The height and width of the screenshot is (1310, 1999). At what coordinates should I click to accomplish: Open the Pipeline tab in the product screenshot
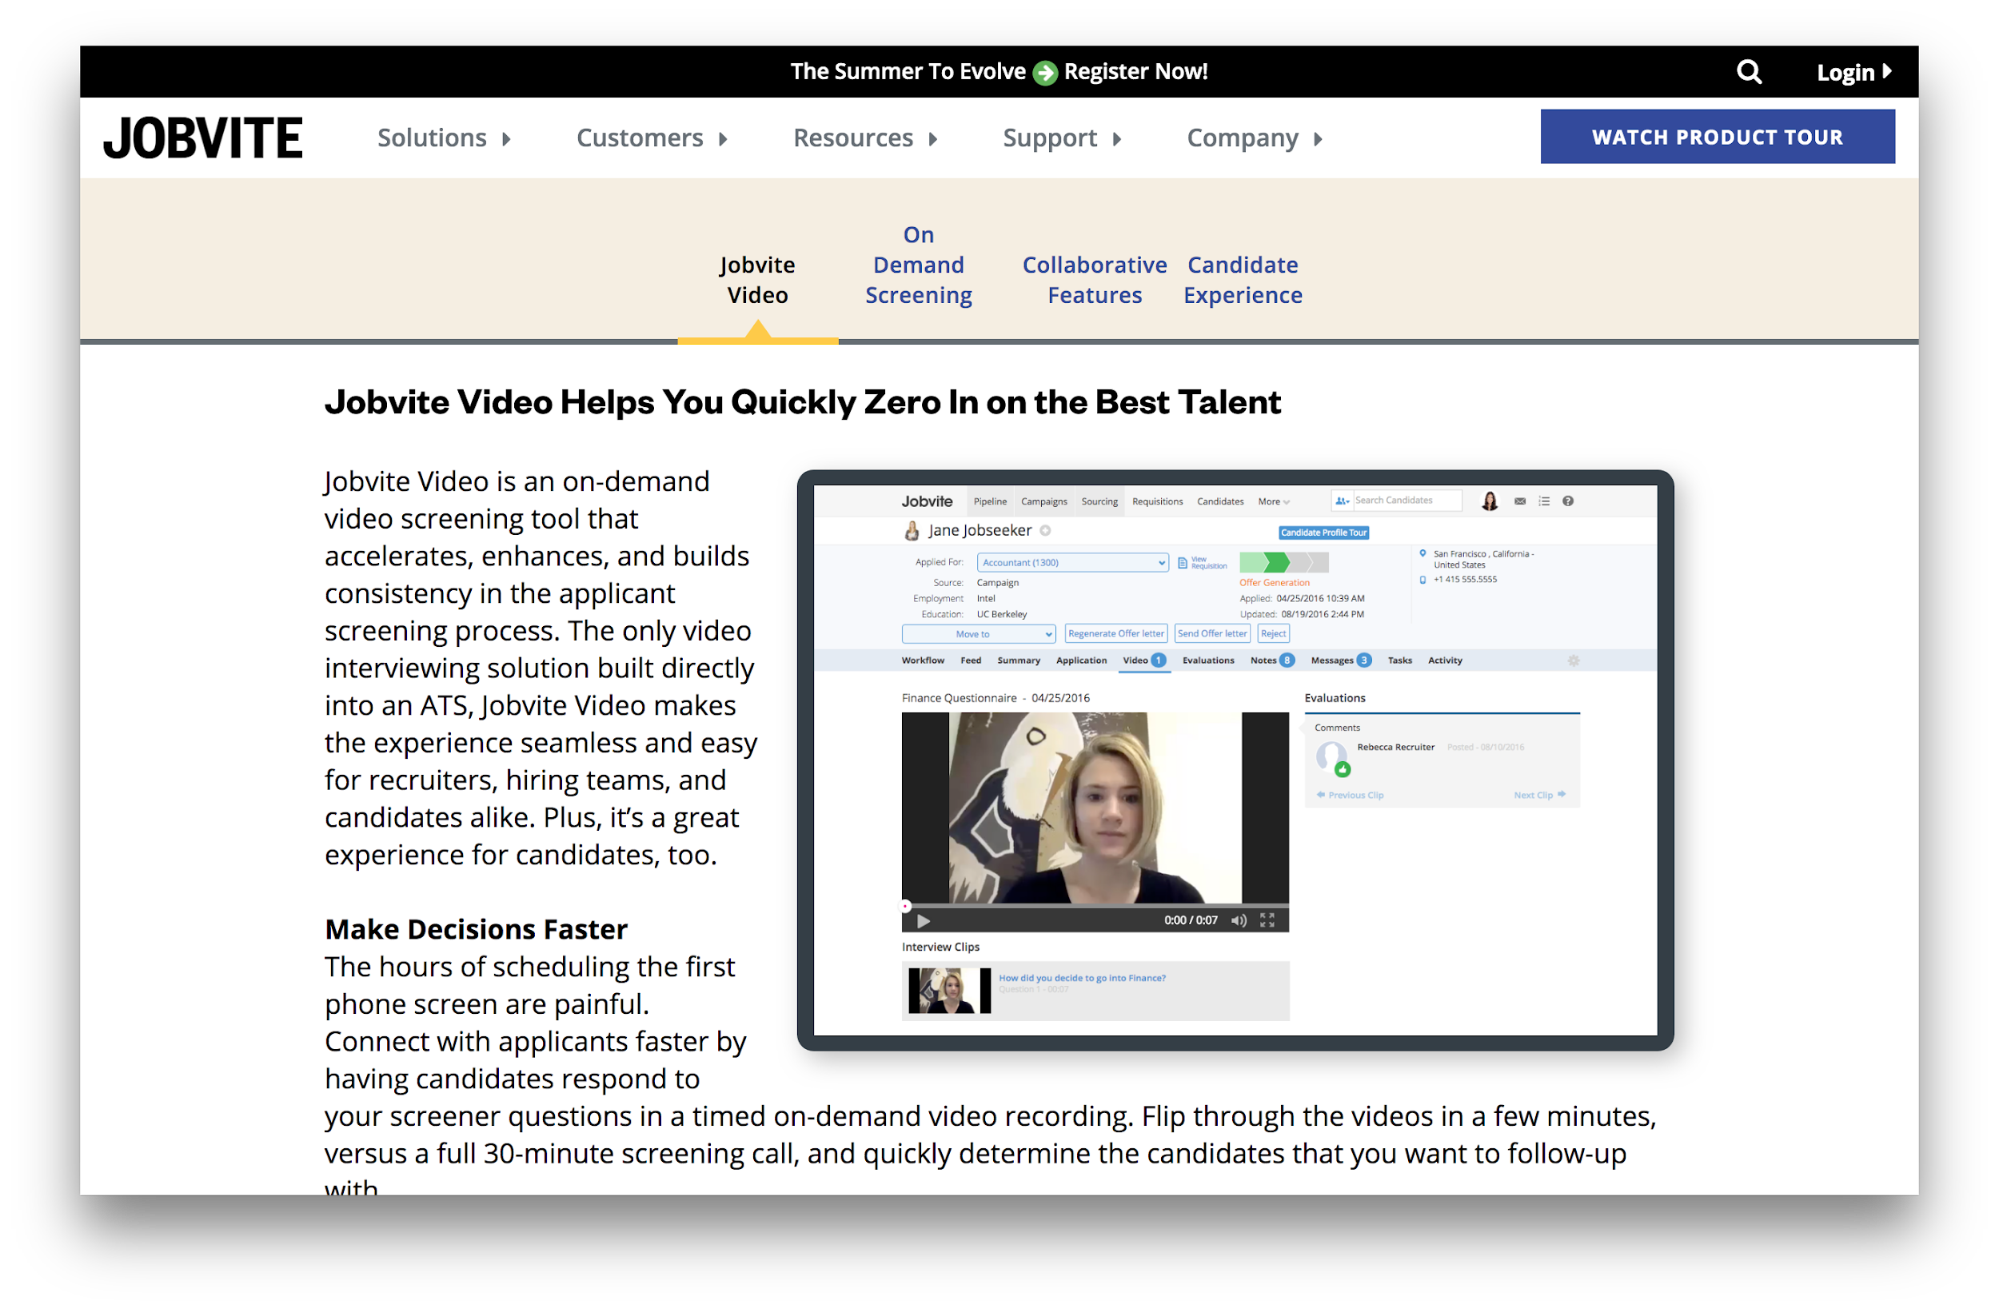(x=990, y=502)
